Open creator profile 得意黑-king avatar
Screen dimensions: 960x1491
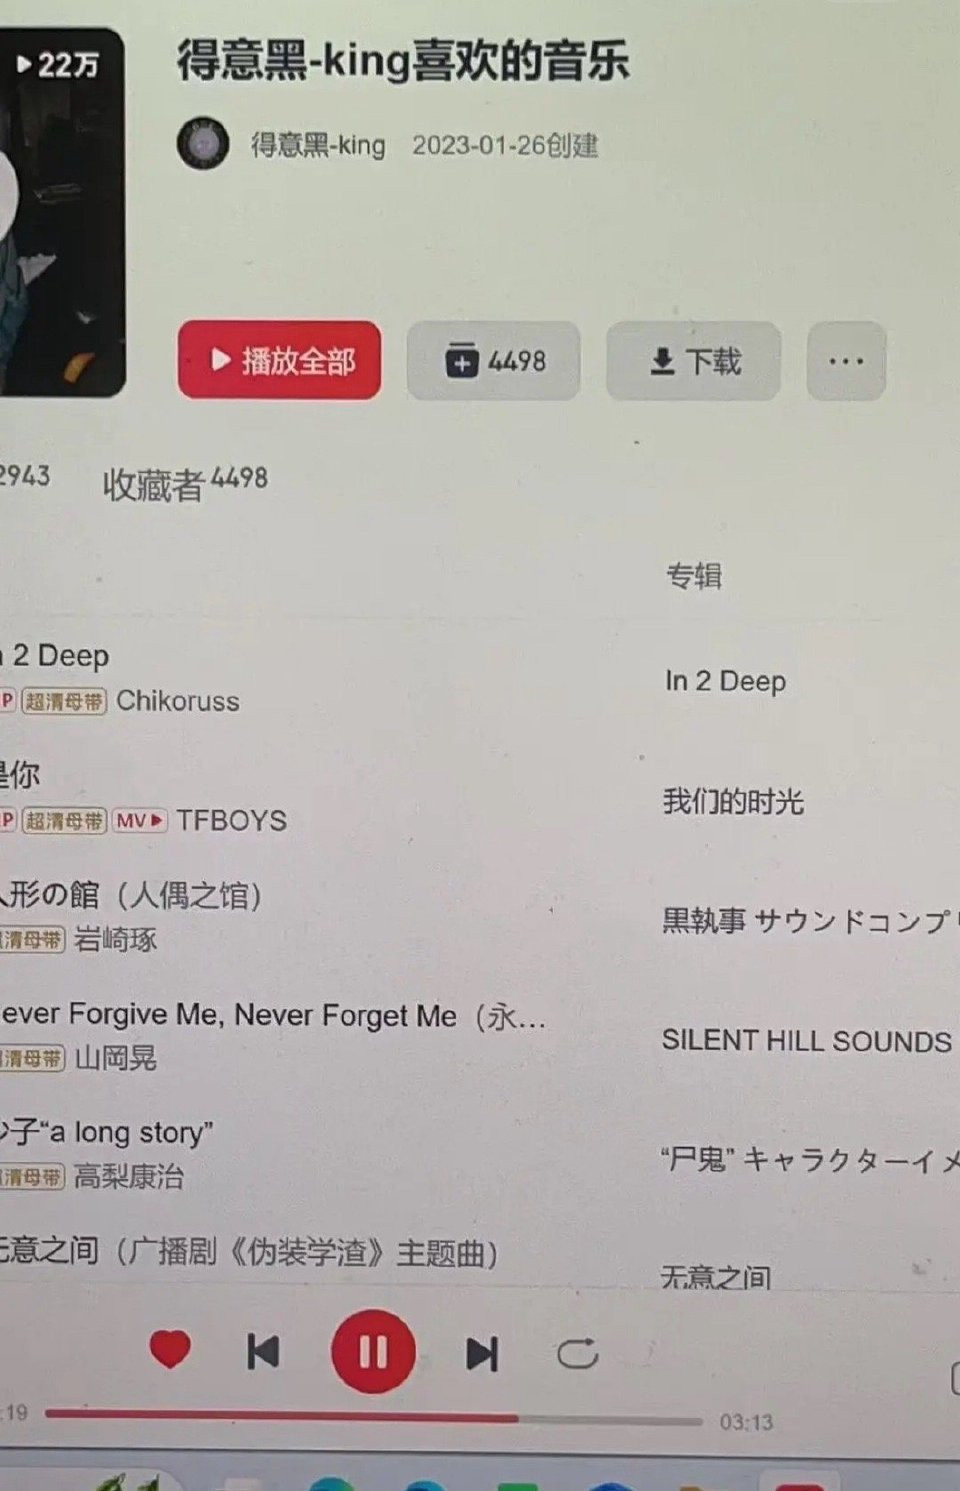(x=203, y=144)
